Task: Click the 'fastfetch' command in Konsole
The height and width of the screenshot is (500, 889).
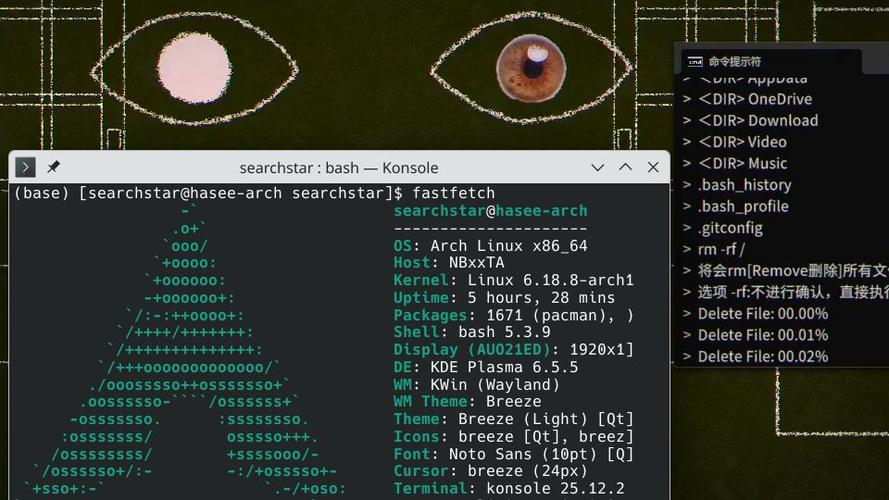Action: [454, 193]
